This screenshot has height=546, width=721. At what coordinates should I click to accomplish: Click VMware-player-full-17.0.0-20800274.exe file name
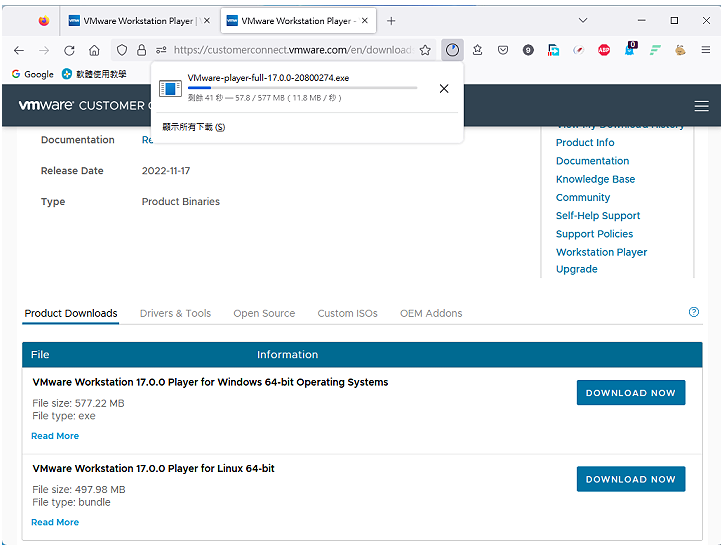click(268, 78)
